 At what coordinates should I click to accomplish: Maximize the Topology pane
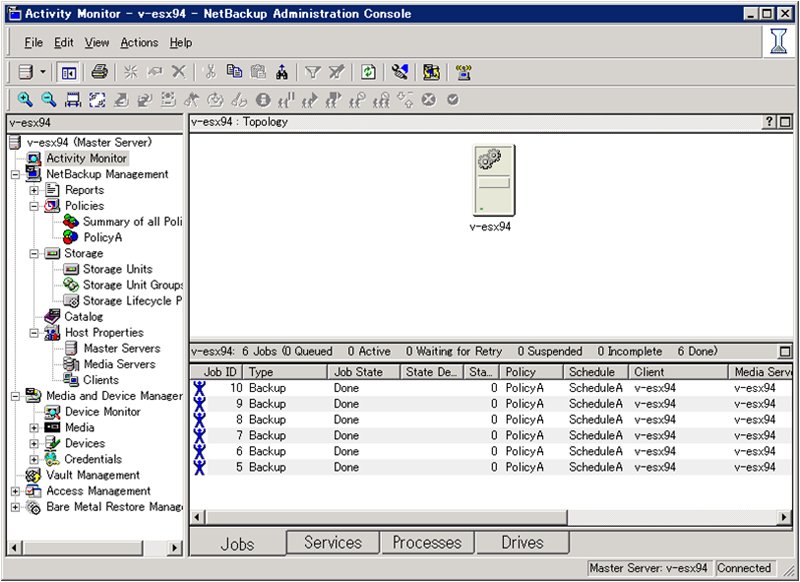[x=785, y=122]
